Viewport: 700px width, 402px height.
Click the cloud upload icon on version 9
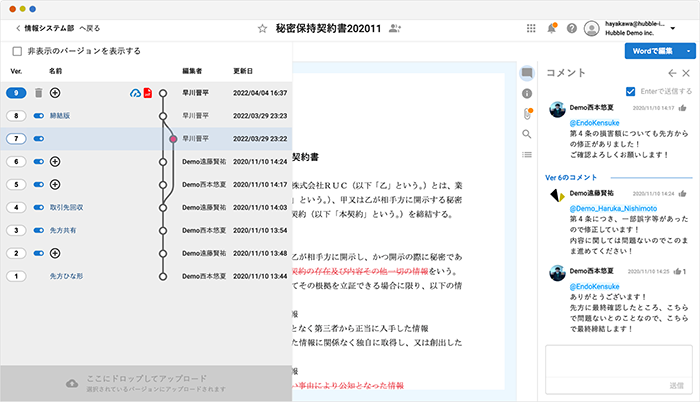[134, 93]
